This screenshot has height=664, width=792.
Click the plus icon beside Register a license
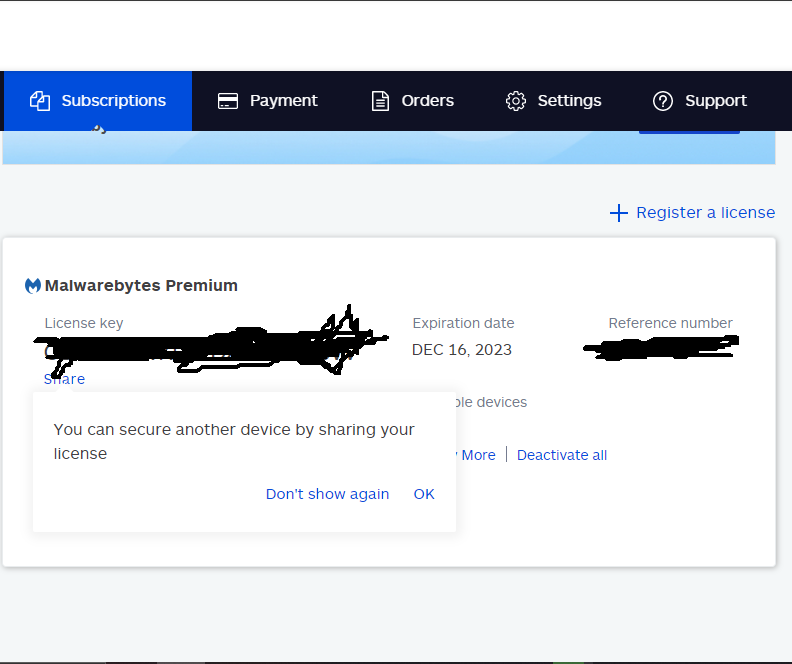click(x=619, y=213)
